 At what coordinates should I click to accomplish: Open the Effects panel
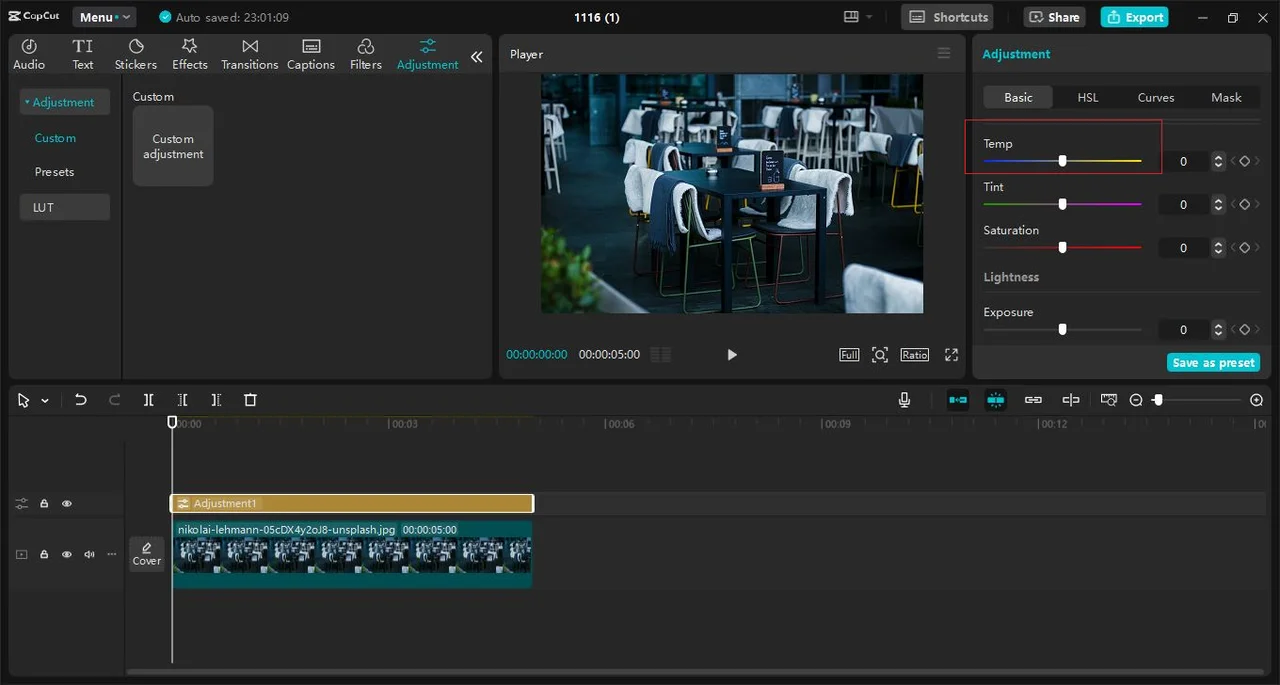click(189, 54)
